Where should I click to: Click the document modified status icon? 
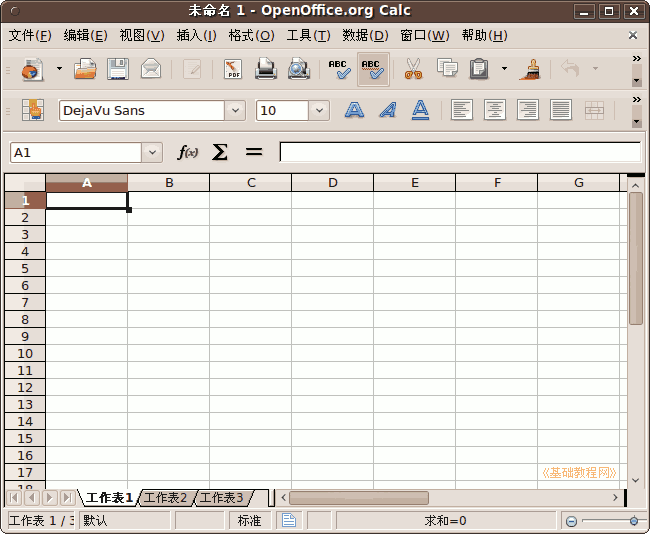coord(289,520)
